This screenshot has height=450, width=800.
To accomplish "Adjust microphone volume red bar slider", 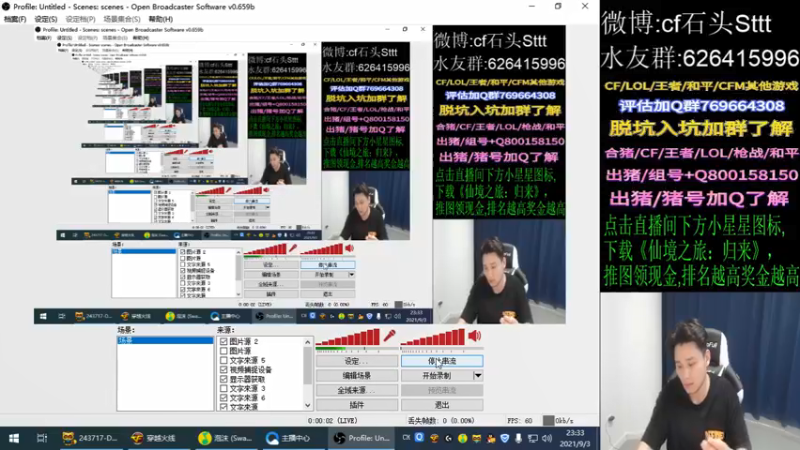I will 348,337.
